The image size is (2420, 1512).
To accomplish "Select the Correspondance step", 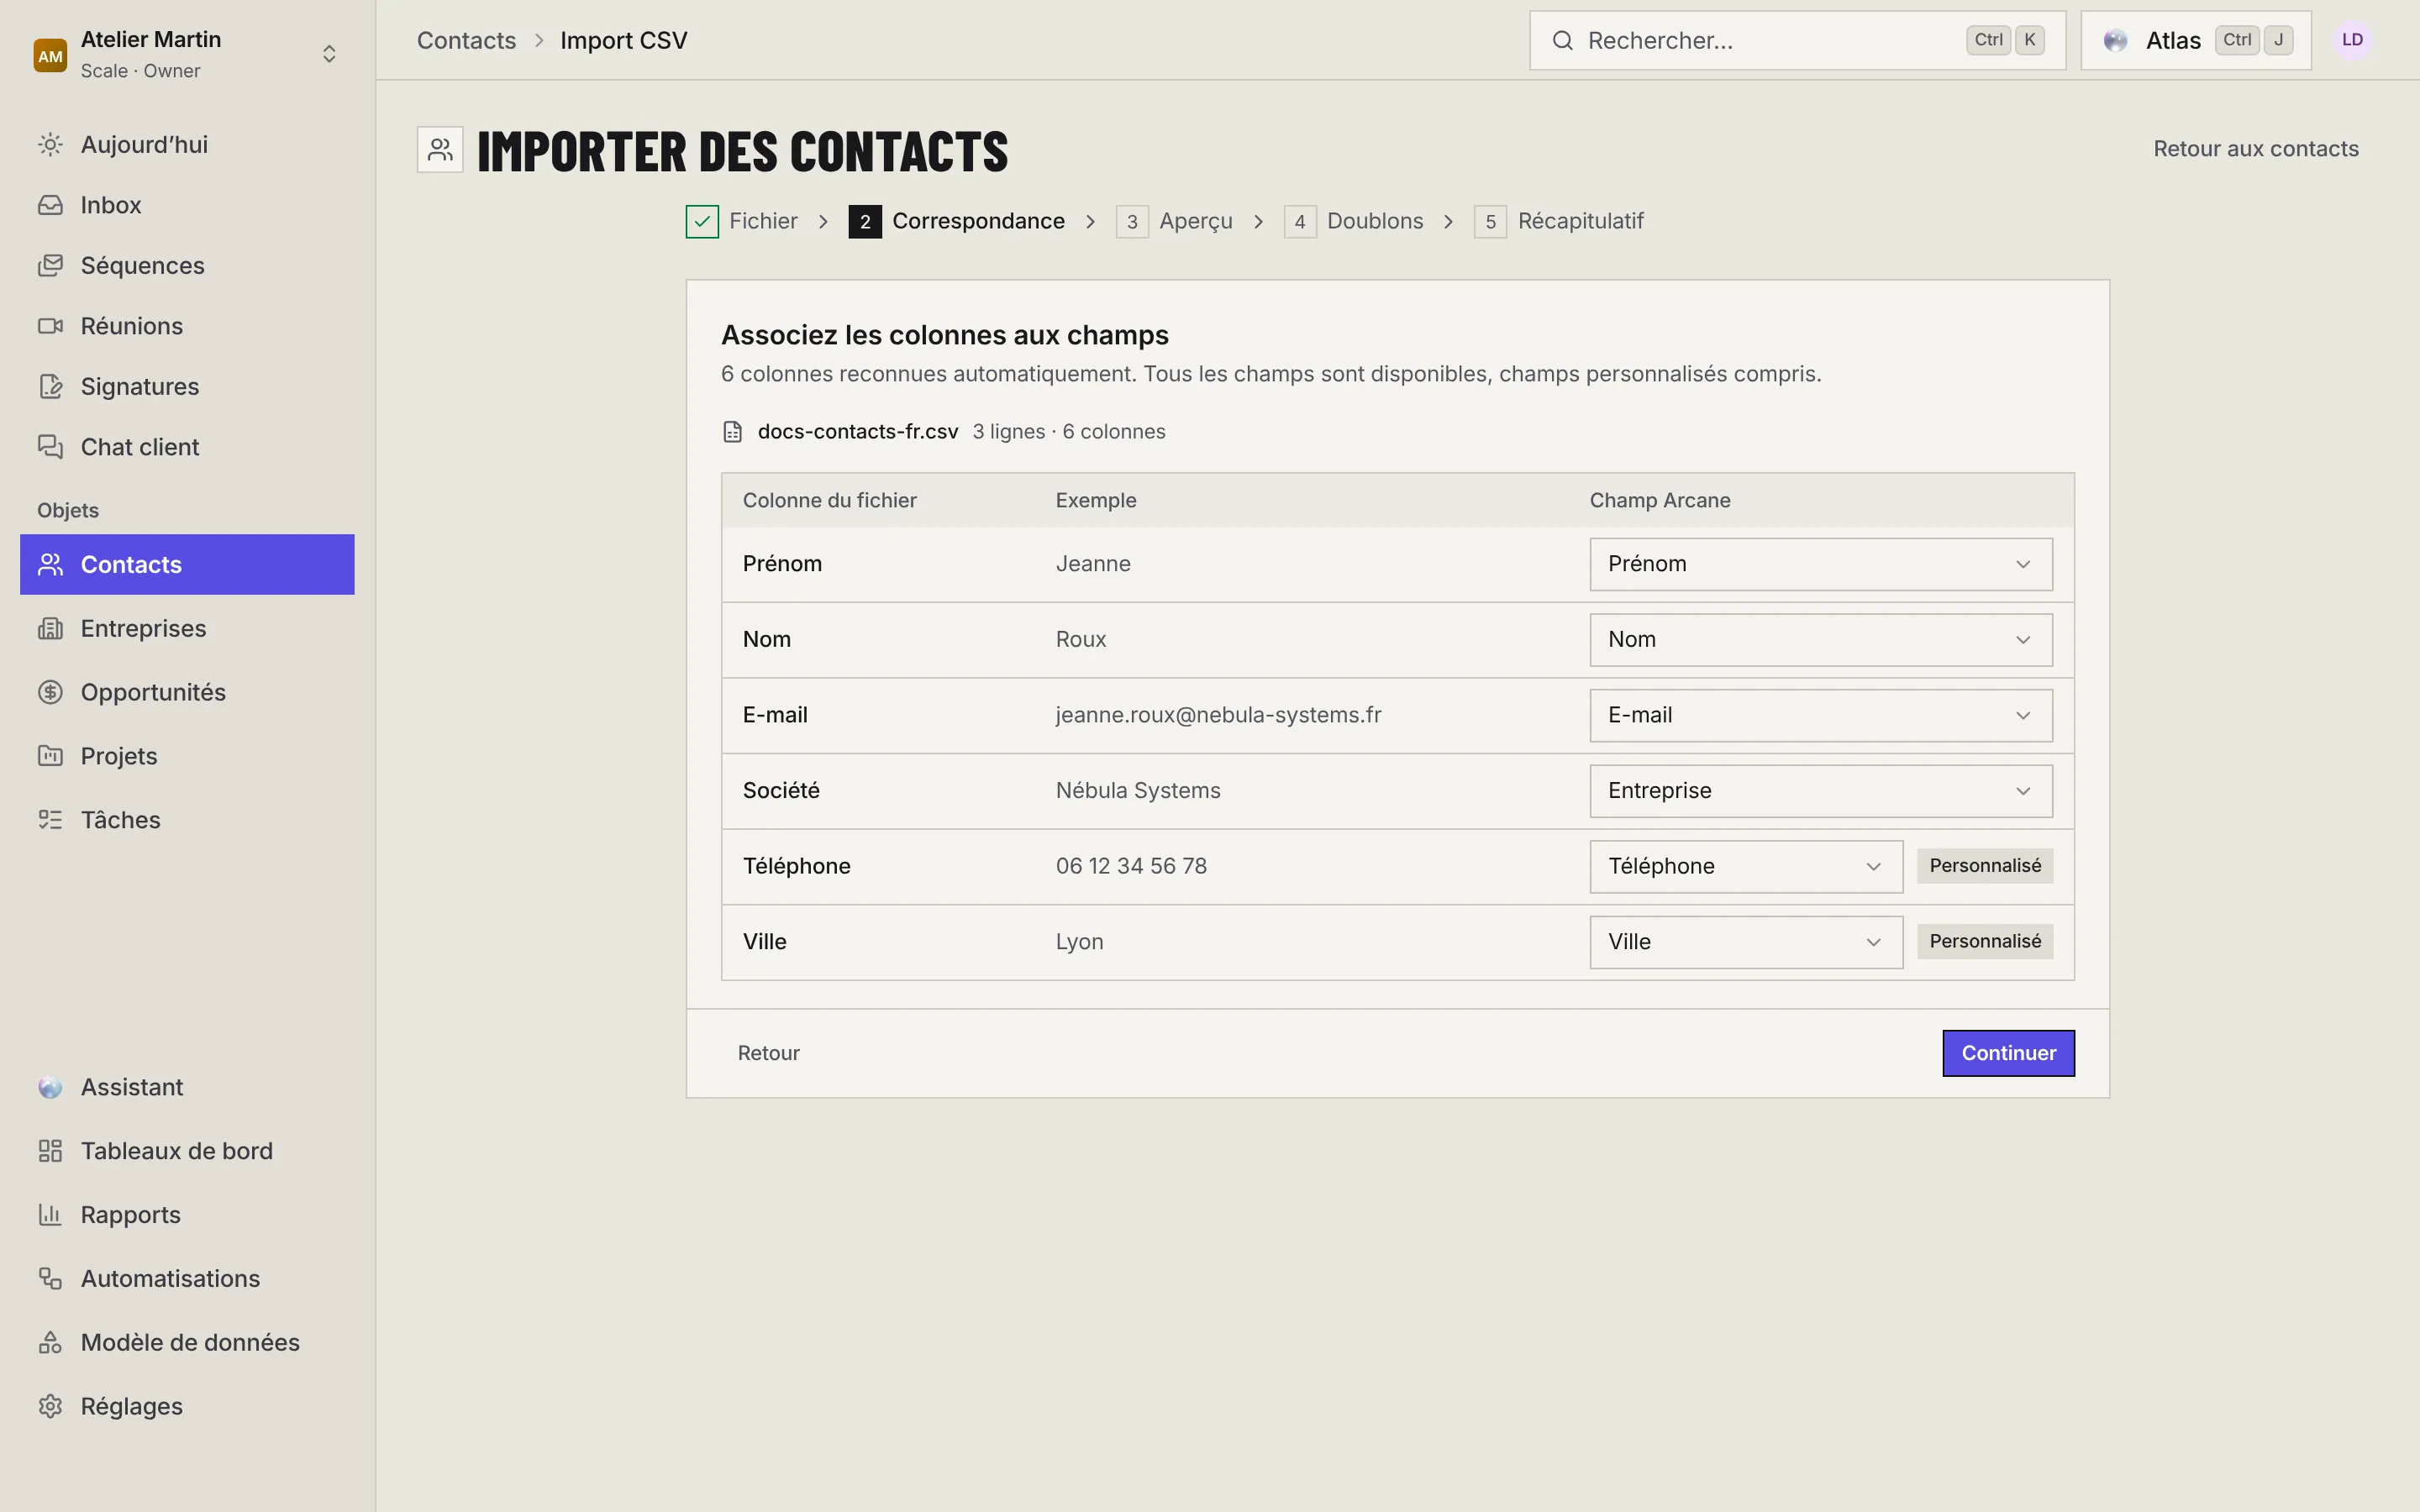I will (x=957, y=221).
